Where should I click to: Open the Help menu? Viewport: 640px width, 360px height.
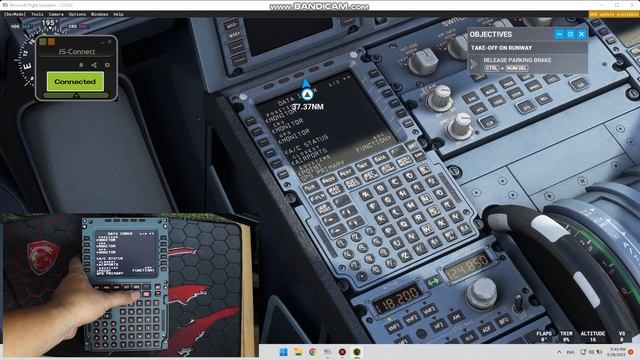click(x=118, y=14)
